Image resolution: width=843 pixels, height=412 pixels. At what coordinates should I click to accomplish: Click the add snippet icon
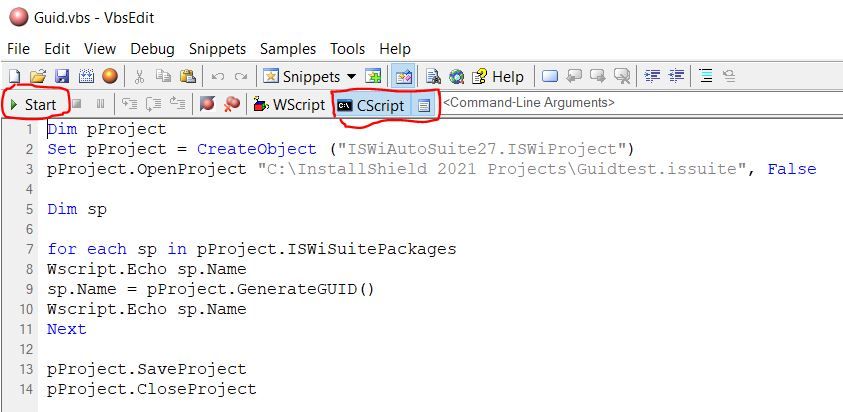373,77
